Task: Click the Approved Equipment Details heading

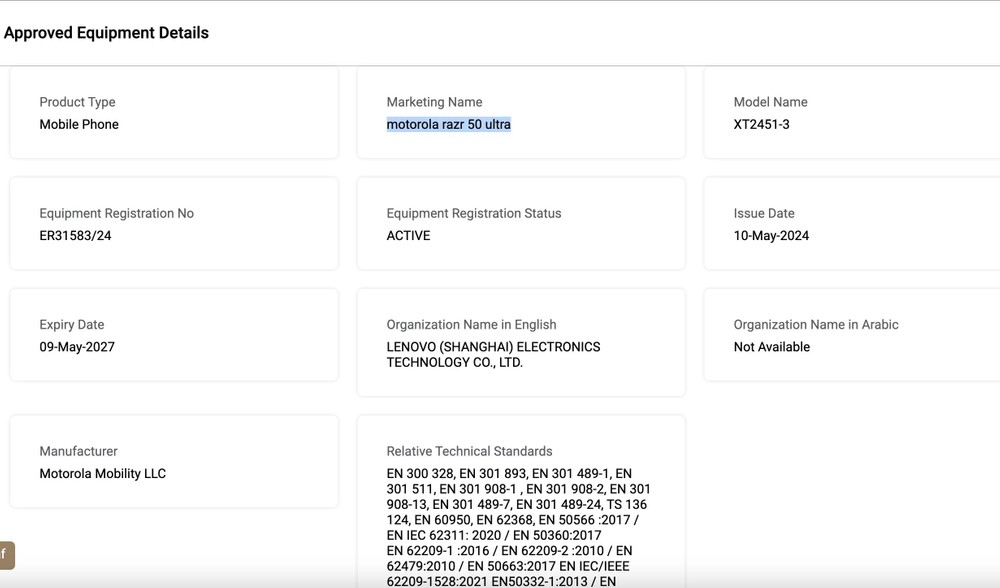Action: point(107,33)
